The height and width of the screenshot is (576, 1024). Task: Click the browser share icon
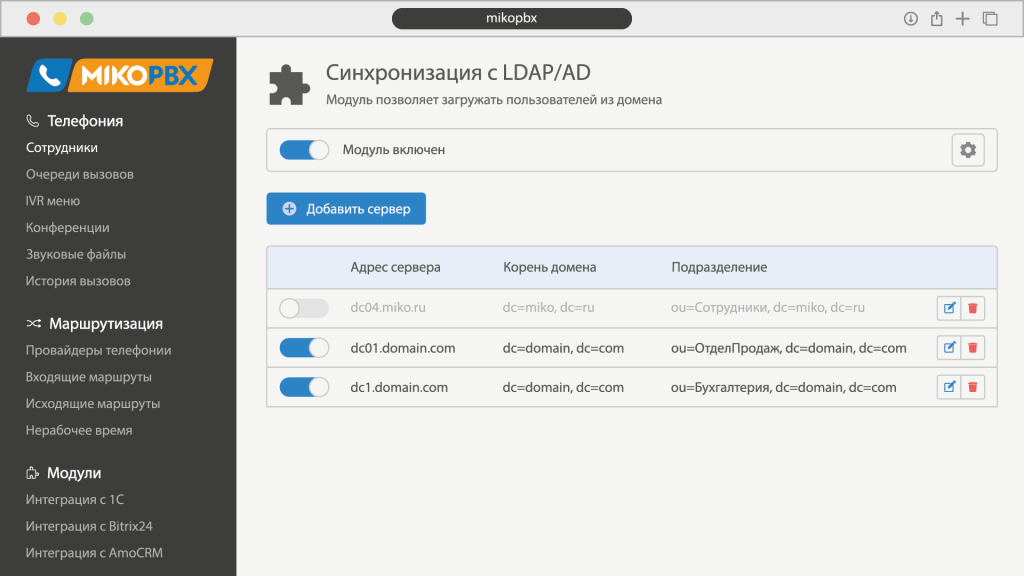tap(937, 19)
